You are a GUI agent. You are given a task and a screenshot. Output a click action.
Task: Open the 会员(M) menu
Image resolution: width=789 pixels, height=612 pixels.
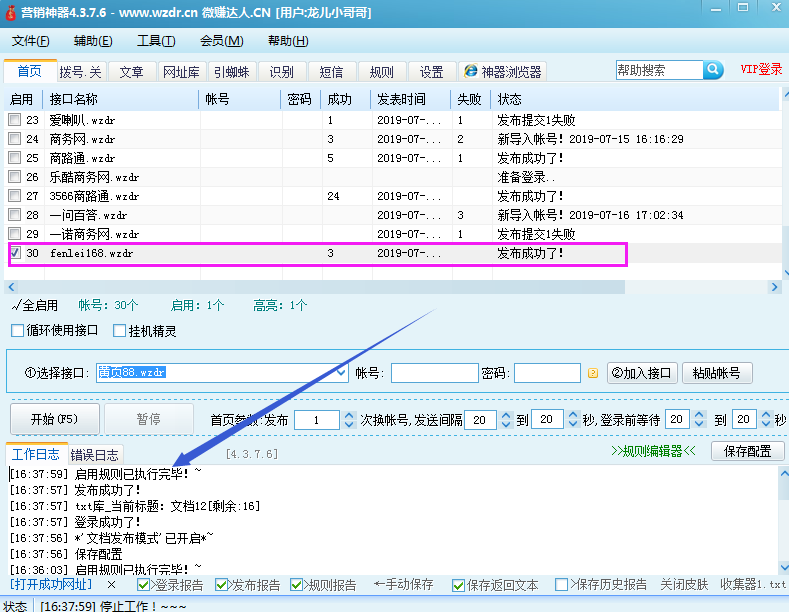tap(221, 41)
